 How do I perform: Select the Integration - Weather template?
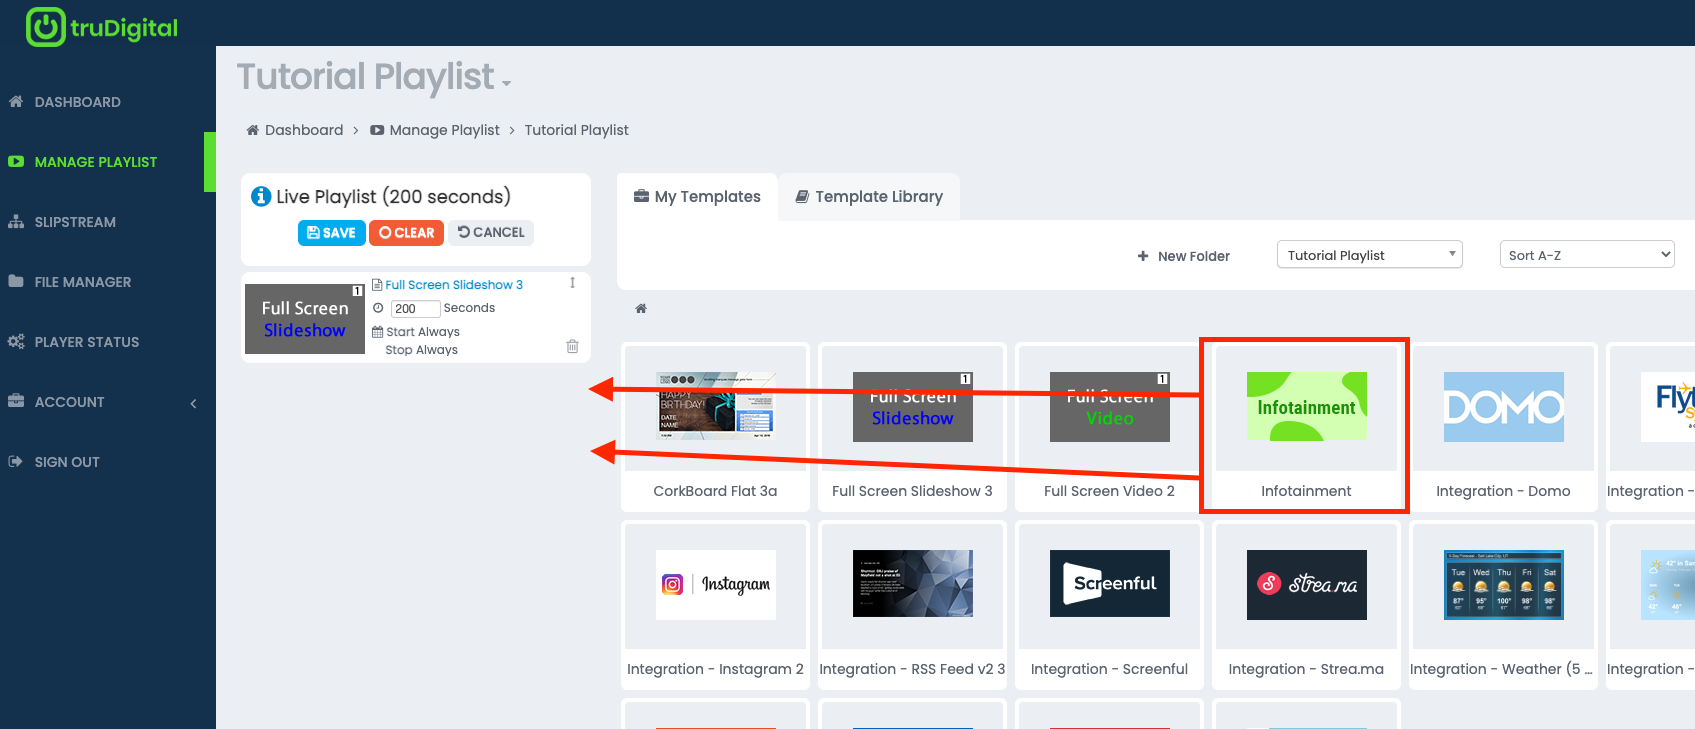(x=1503, y=606)
